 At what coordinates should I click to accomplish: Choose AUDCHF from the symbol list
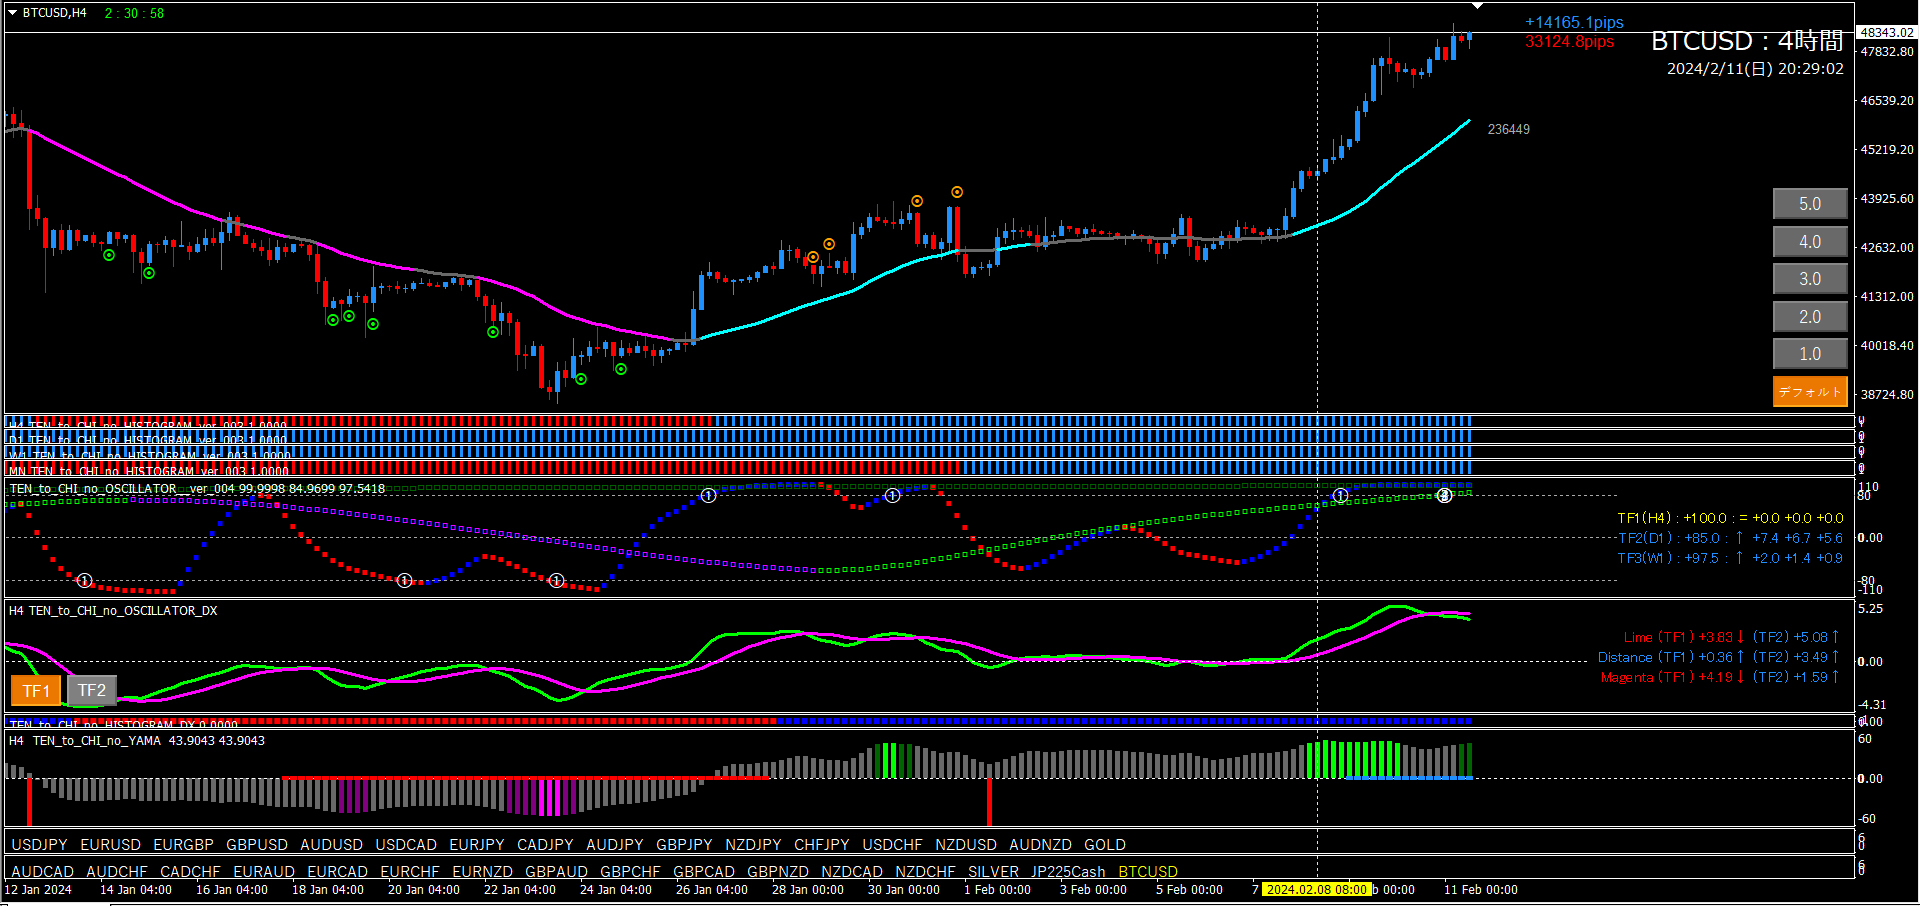pos(117,872)
